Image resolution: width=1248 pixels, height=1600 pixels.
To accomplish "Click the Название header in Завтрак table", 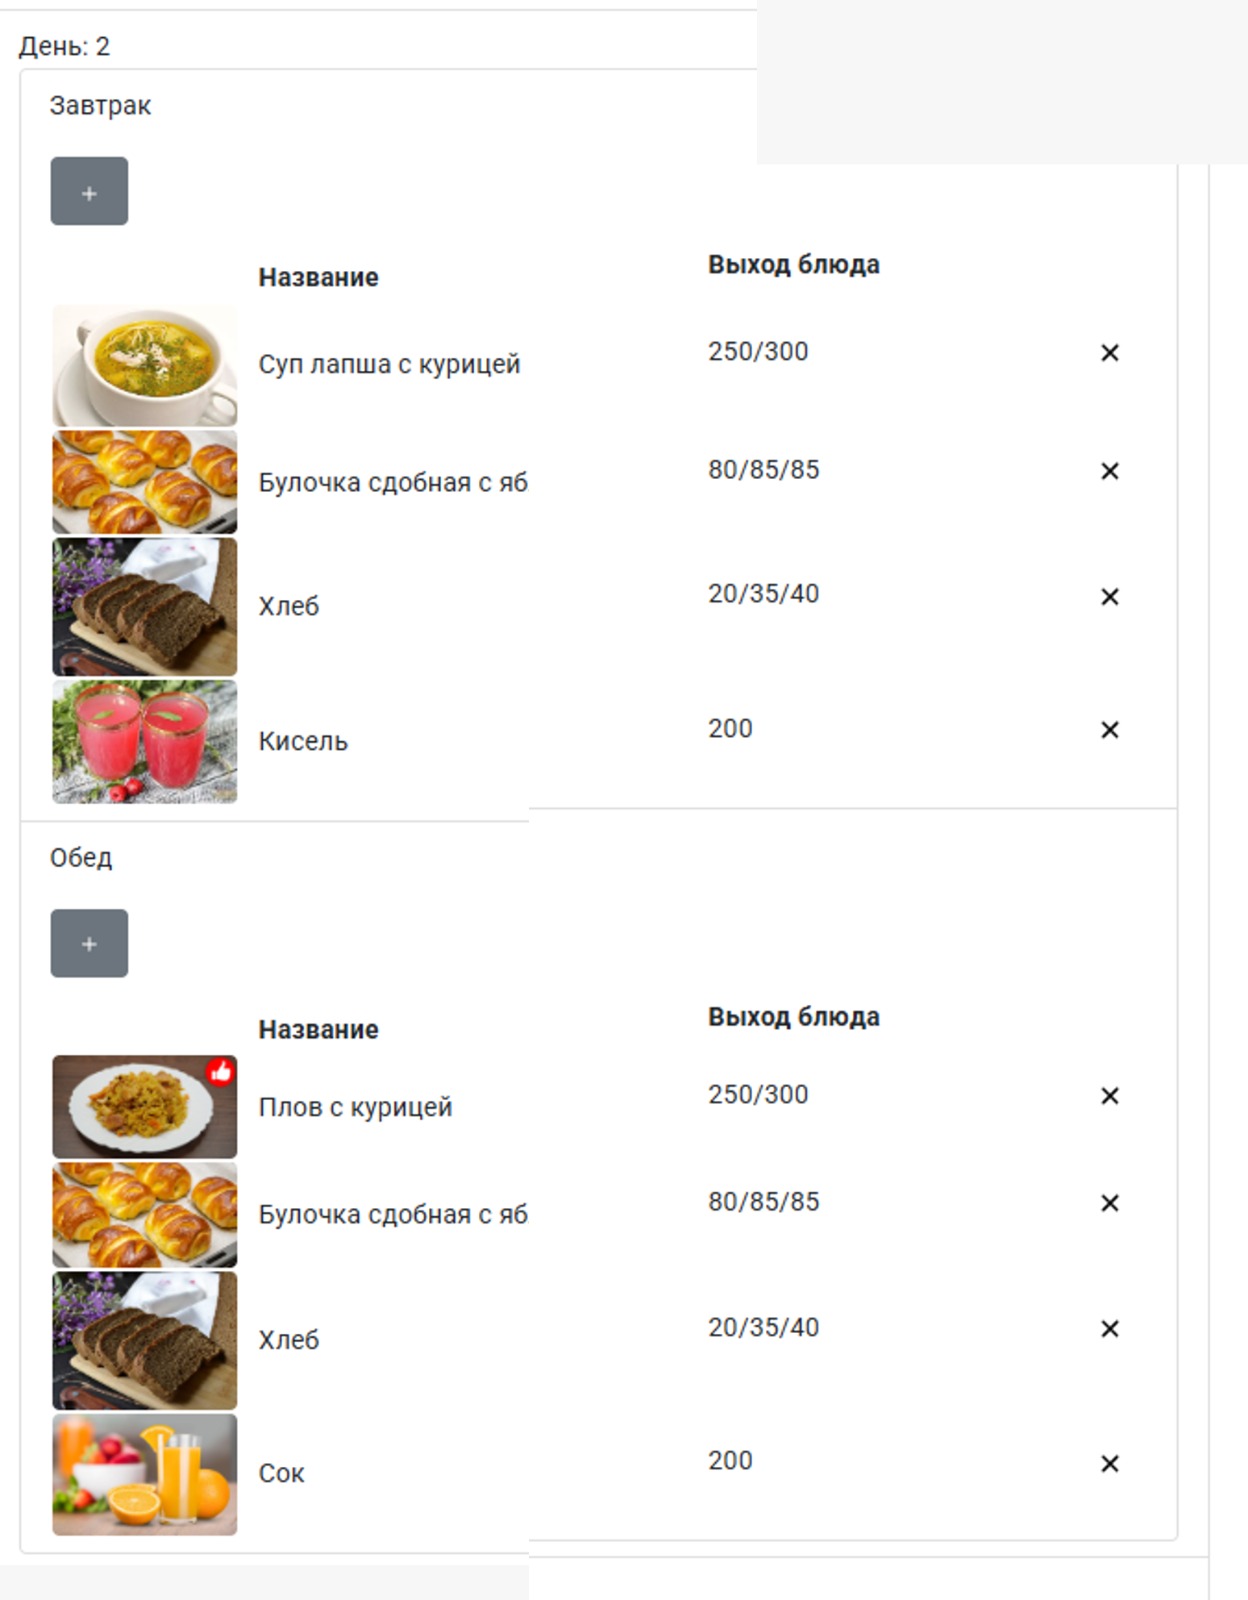I will [x=318, y=277].
